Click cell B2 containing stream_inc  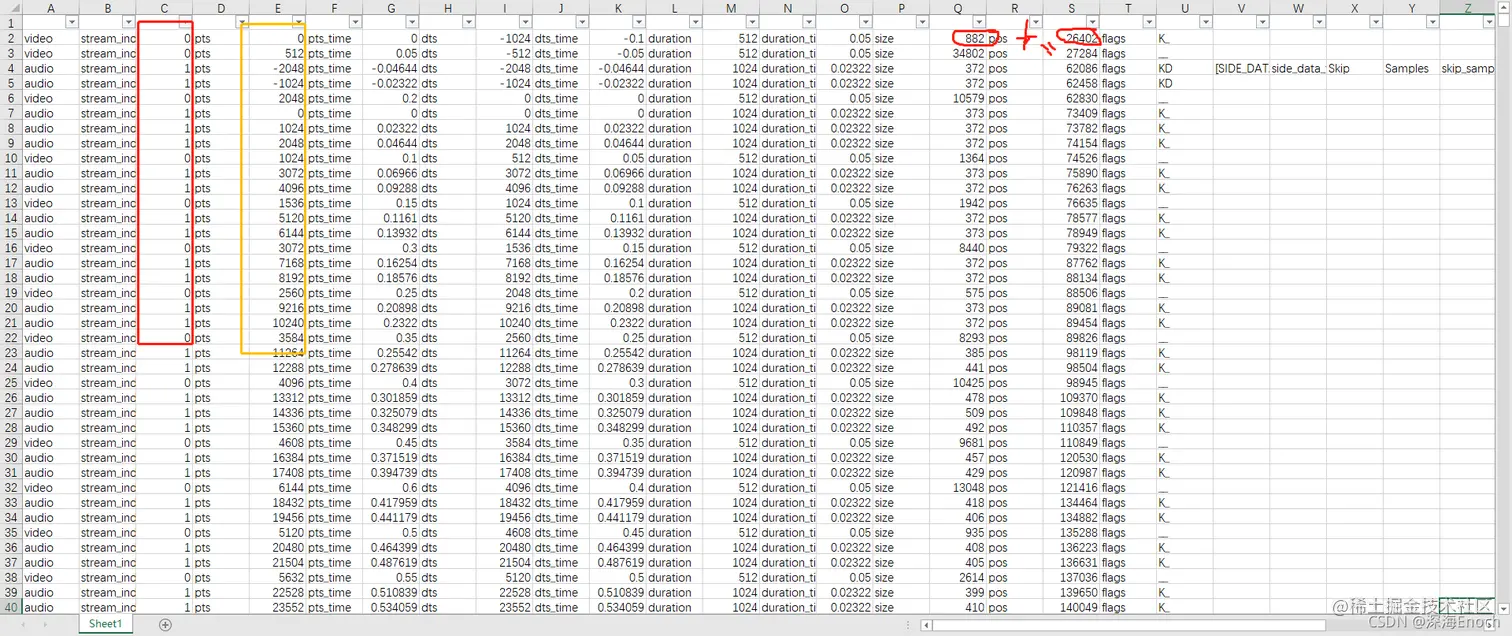coord(108,39)
